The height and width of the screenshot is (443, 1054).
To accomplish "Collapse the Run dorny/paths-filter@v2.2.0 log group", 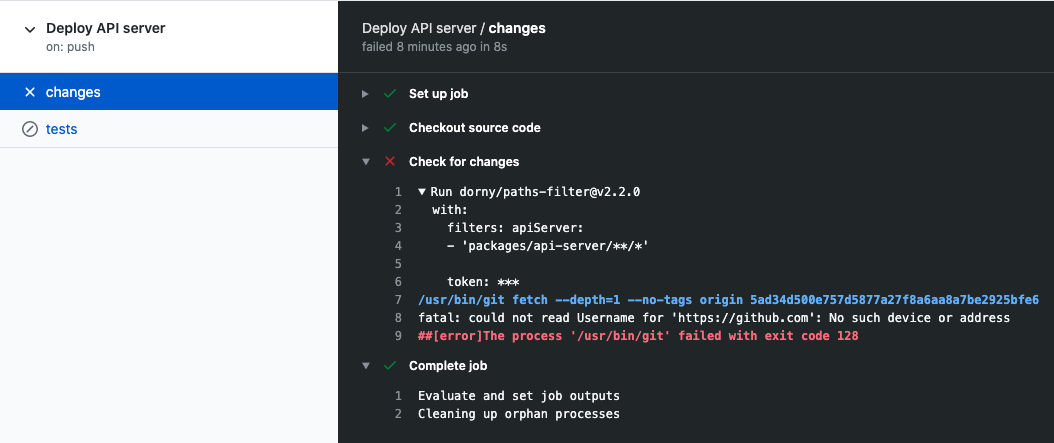I will 422,192.
